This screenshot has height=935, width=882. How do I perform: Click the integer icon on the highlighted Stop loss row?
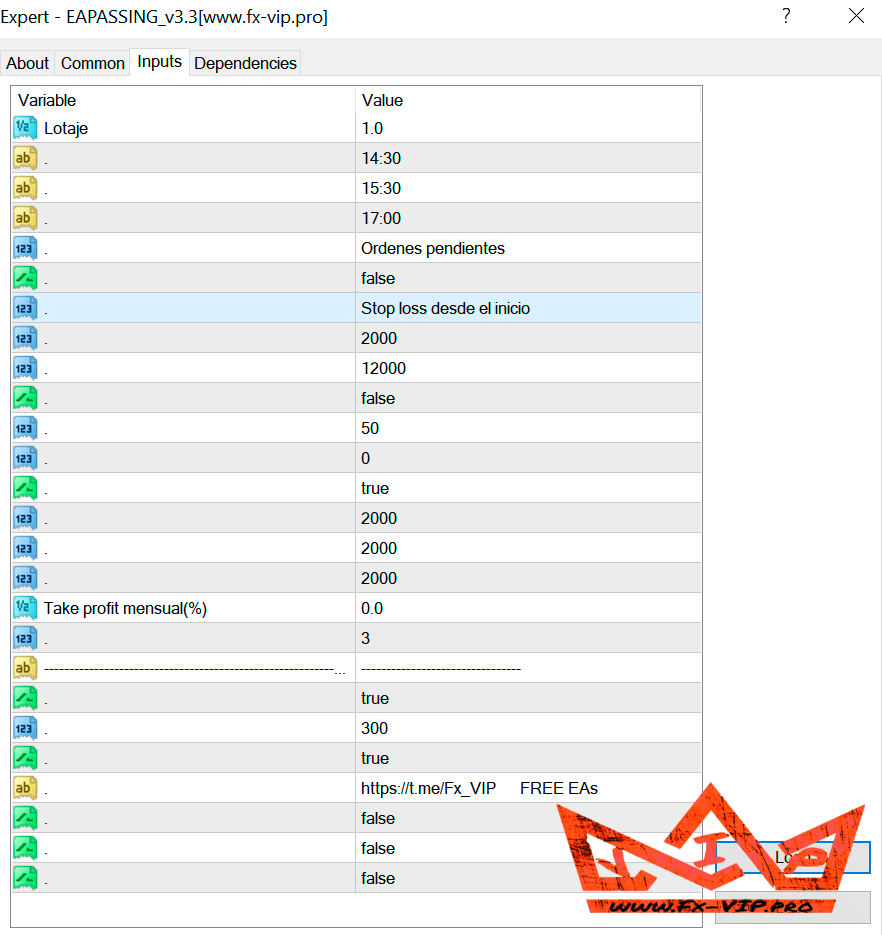(x=25, y=308)
